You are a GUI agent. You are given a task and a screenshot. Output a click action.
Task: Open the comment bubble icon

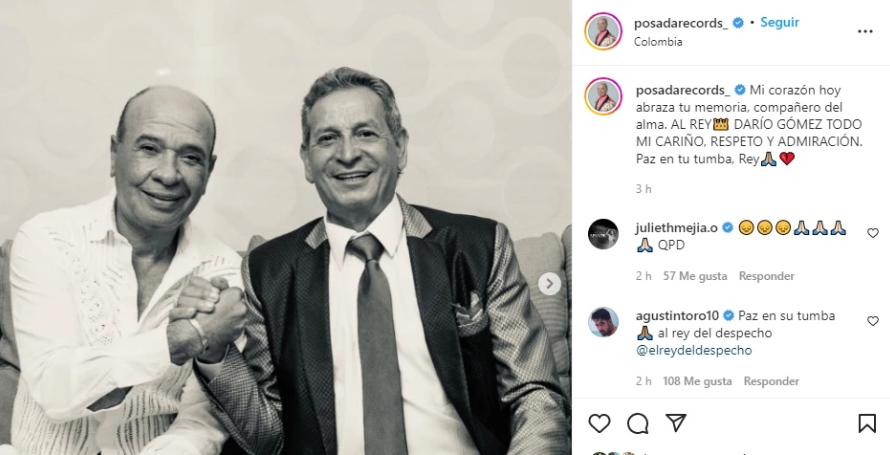click(637, 423)
